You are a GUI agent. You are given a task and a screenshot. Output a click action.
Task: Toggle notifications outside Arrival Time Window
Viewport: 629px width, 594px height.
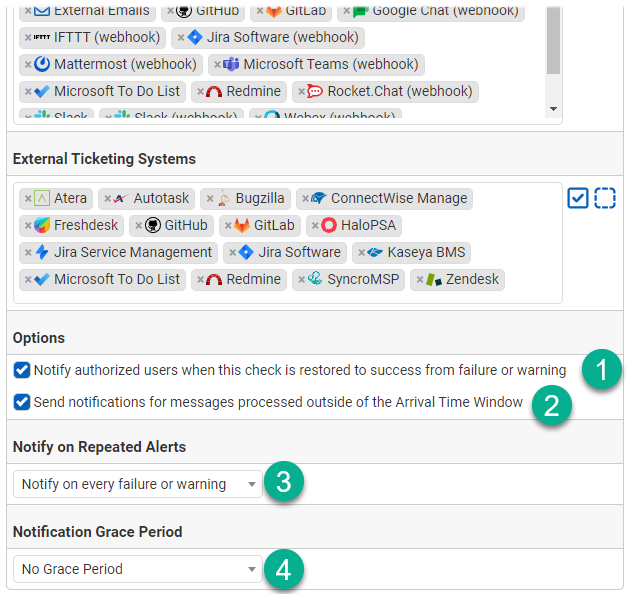22,402
